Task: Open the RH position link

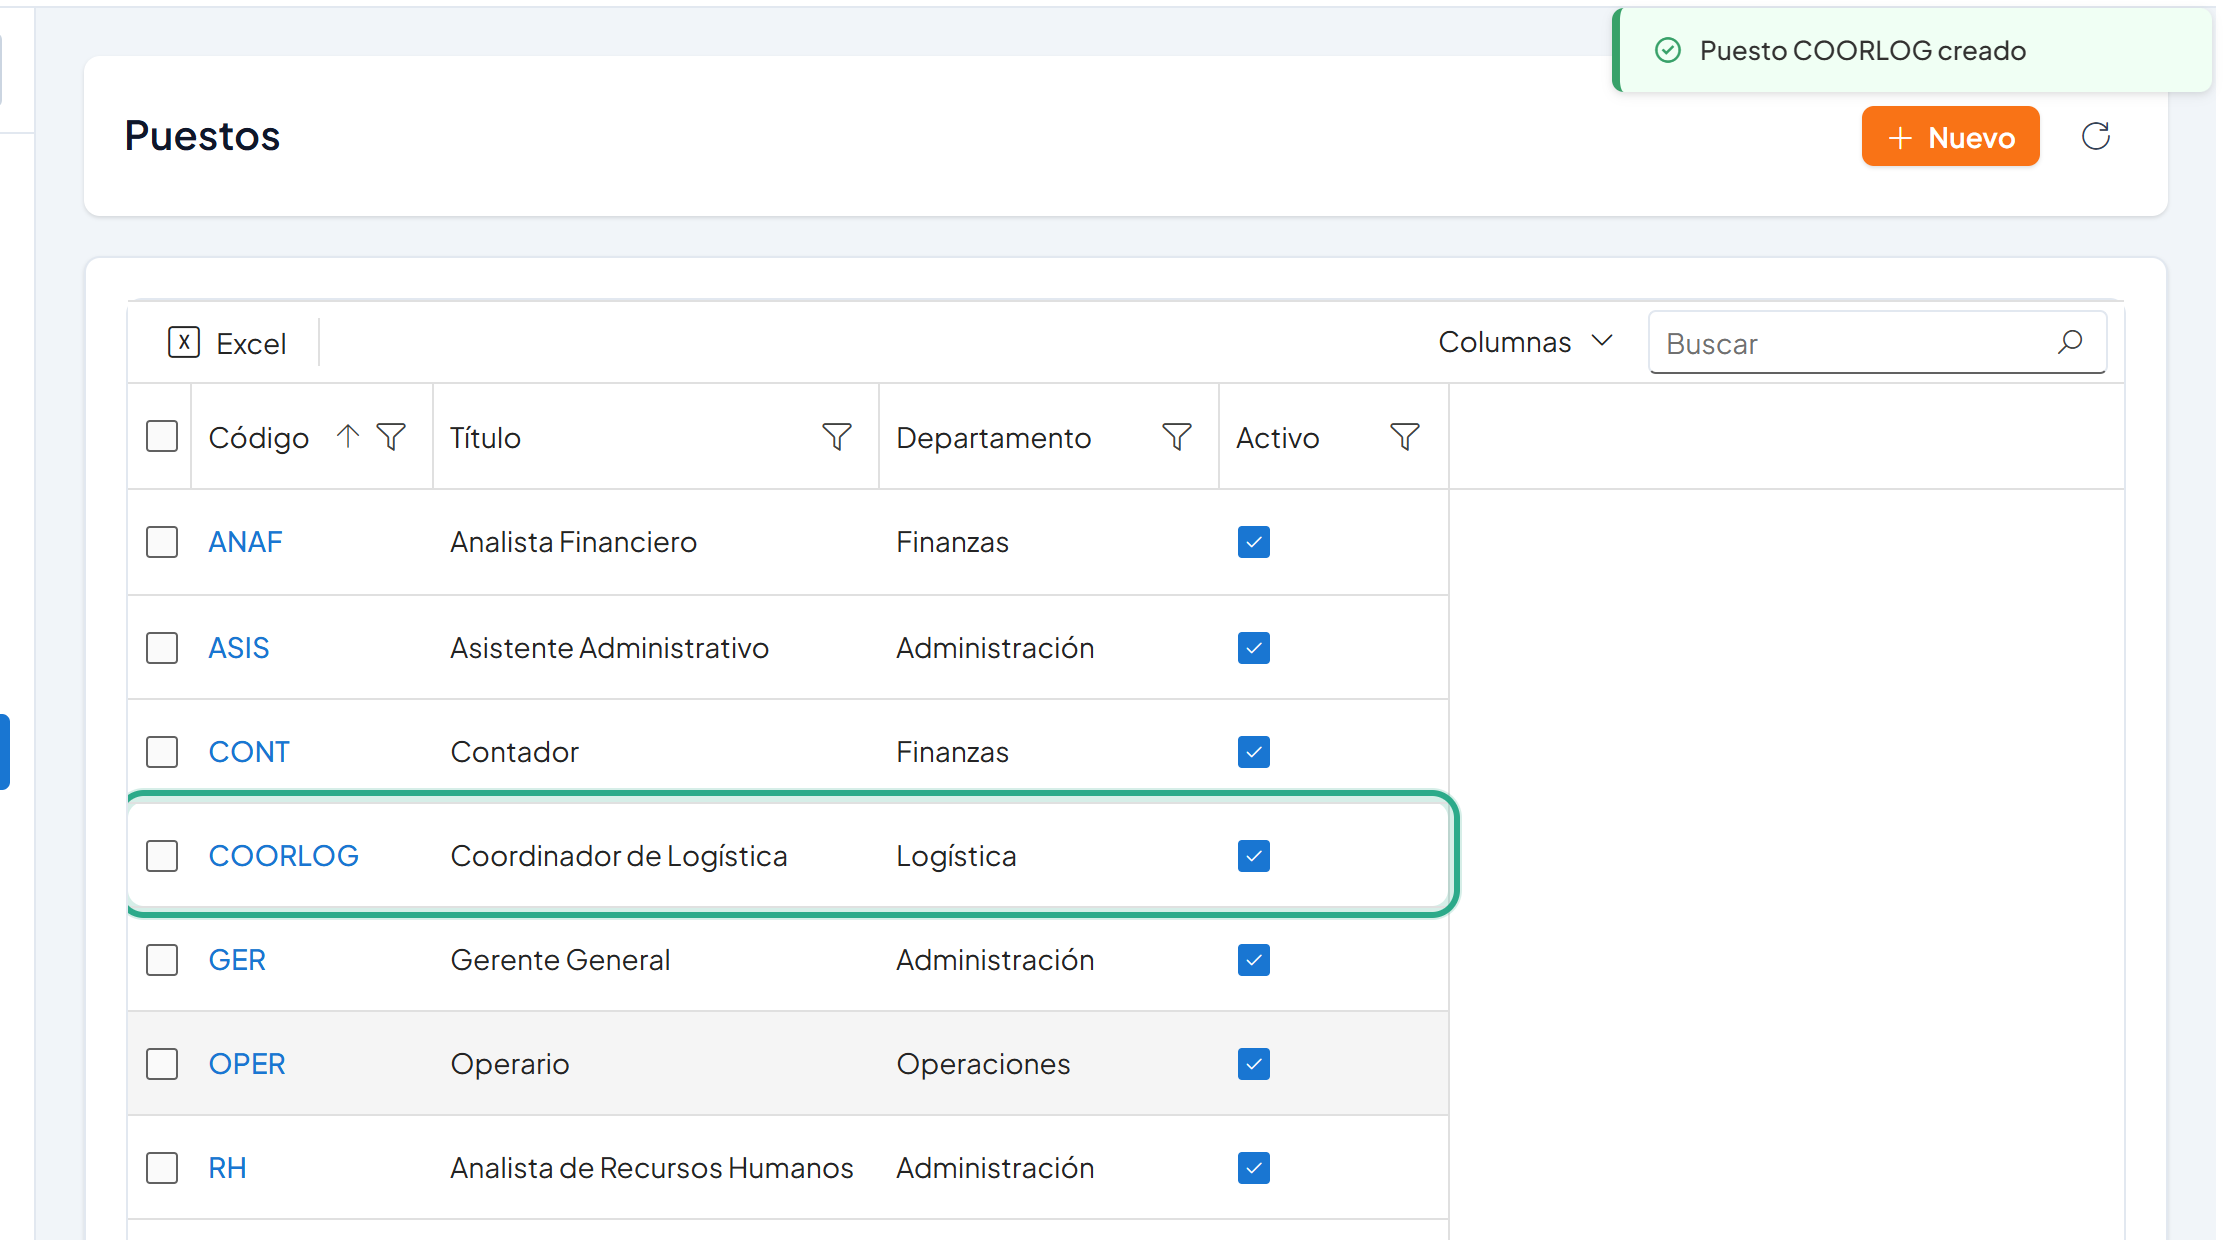Action: (x=227, y=1168)
